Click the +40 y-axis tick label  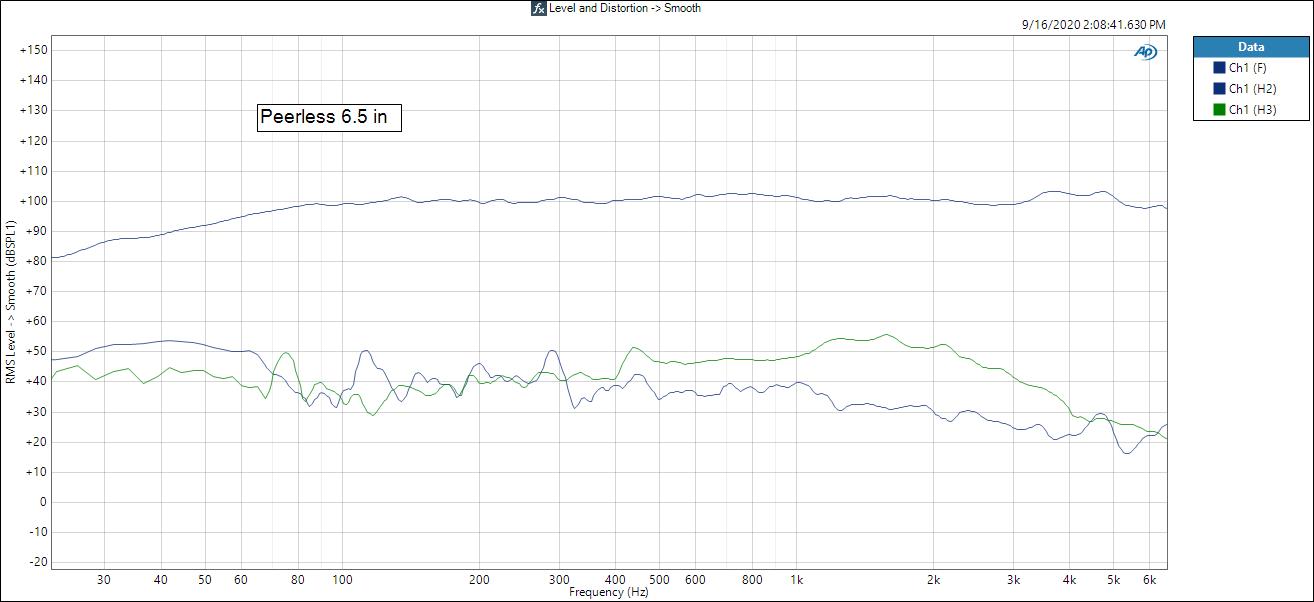pos(36,382)
